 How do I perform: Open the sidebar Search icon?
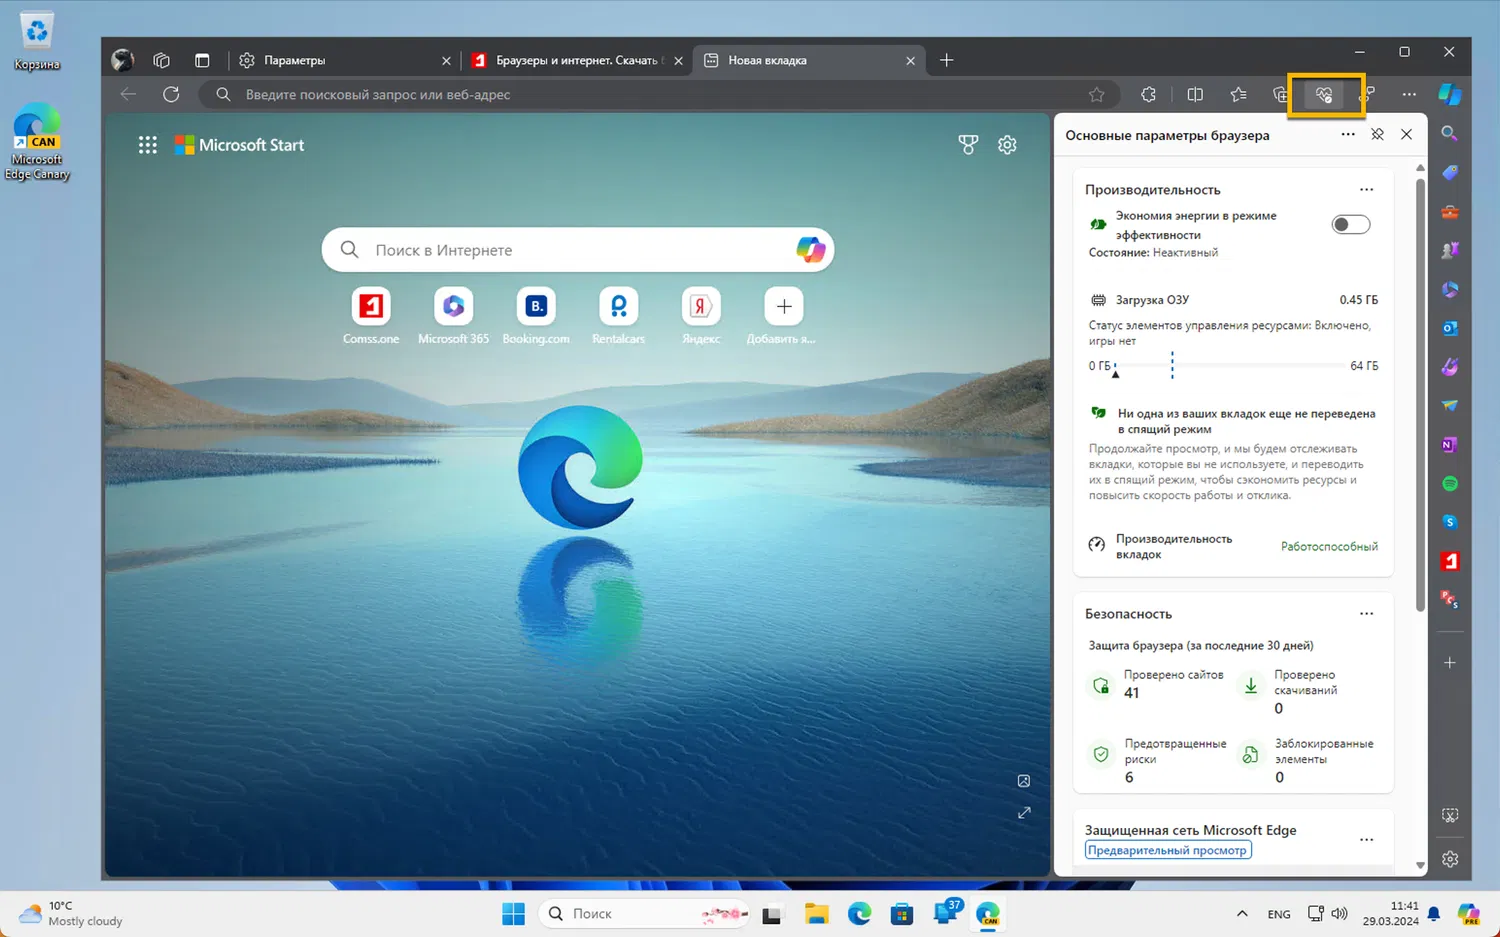pyautogui.click(x=1449, y=133)
